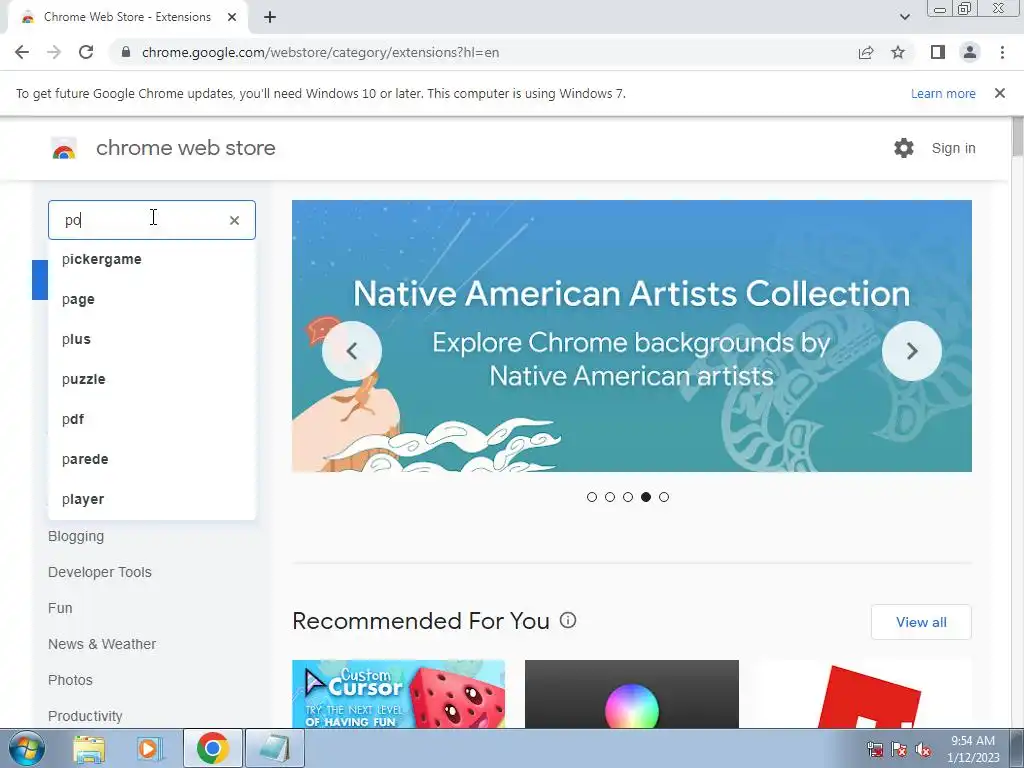Choose the 'page' suggestion
1024x768 pixels.
point(152,299)
